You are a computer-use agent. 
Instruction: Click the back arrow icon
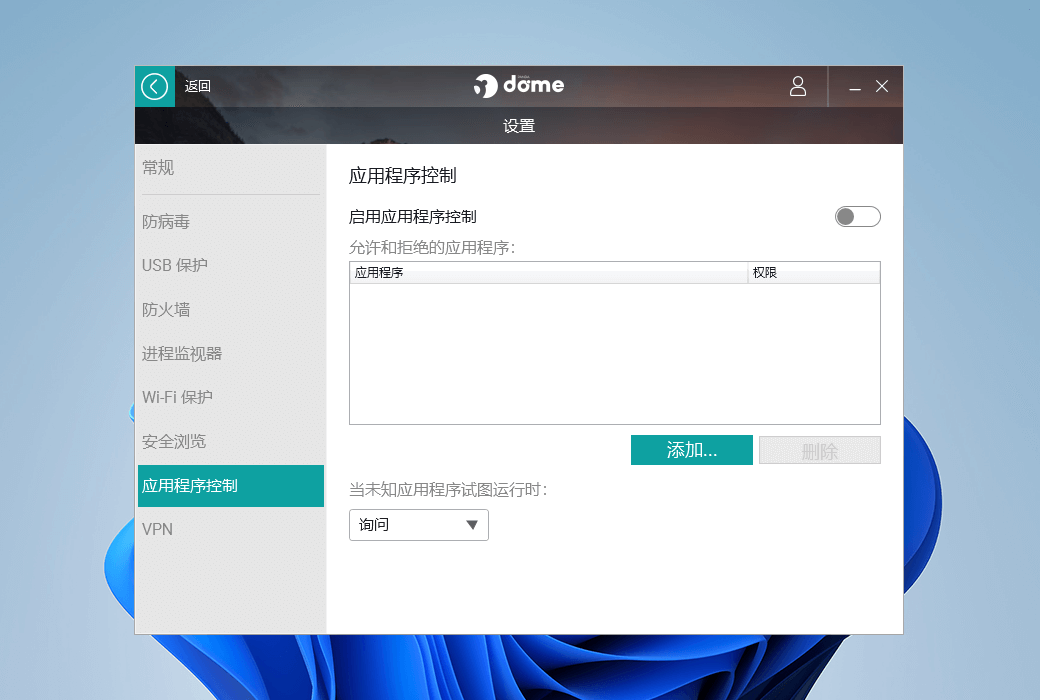click(154, 87)
